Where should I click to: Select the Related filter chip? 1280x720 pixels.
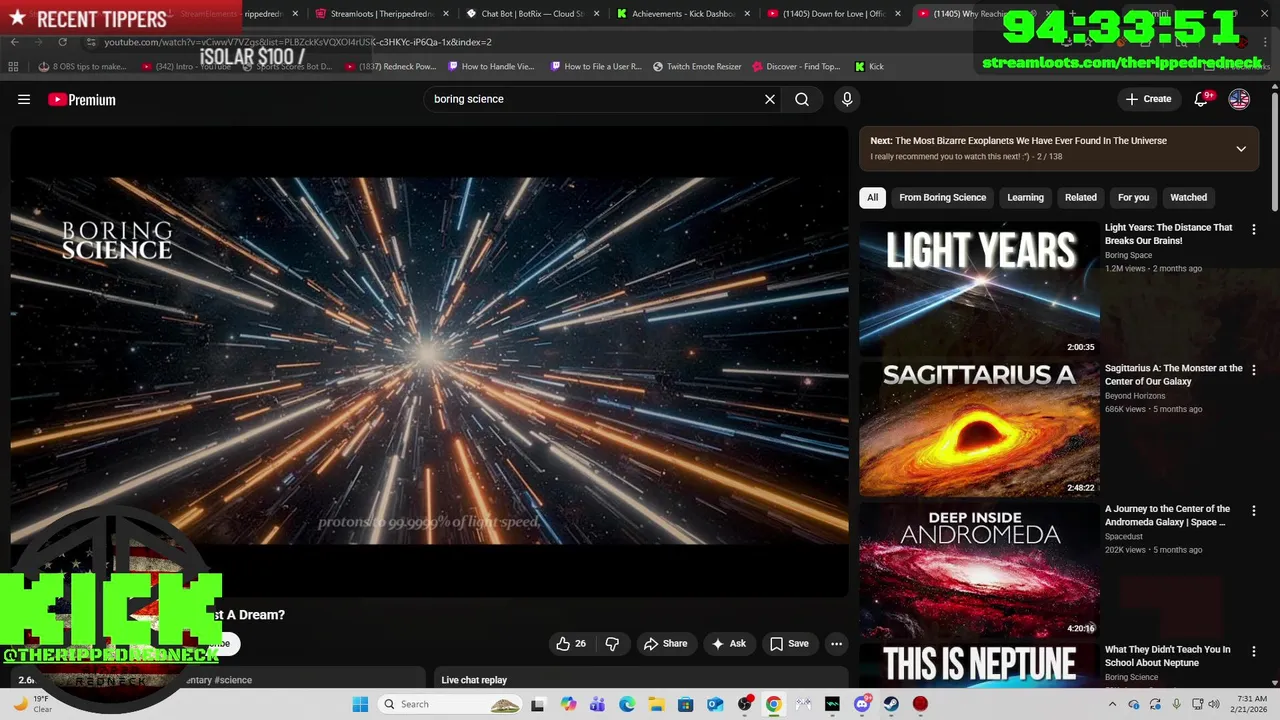pyautogui.click(x=1080, y=197)
